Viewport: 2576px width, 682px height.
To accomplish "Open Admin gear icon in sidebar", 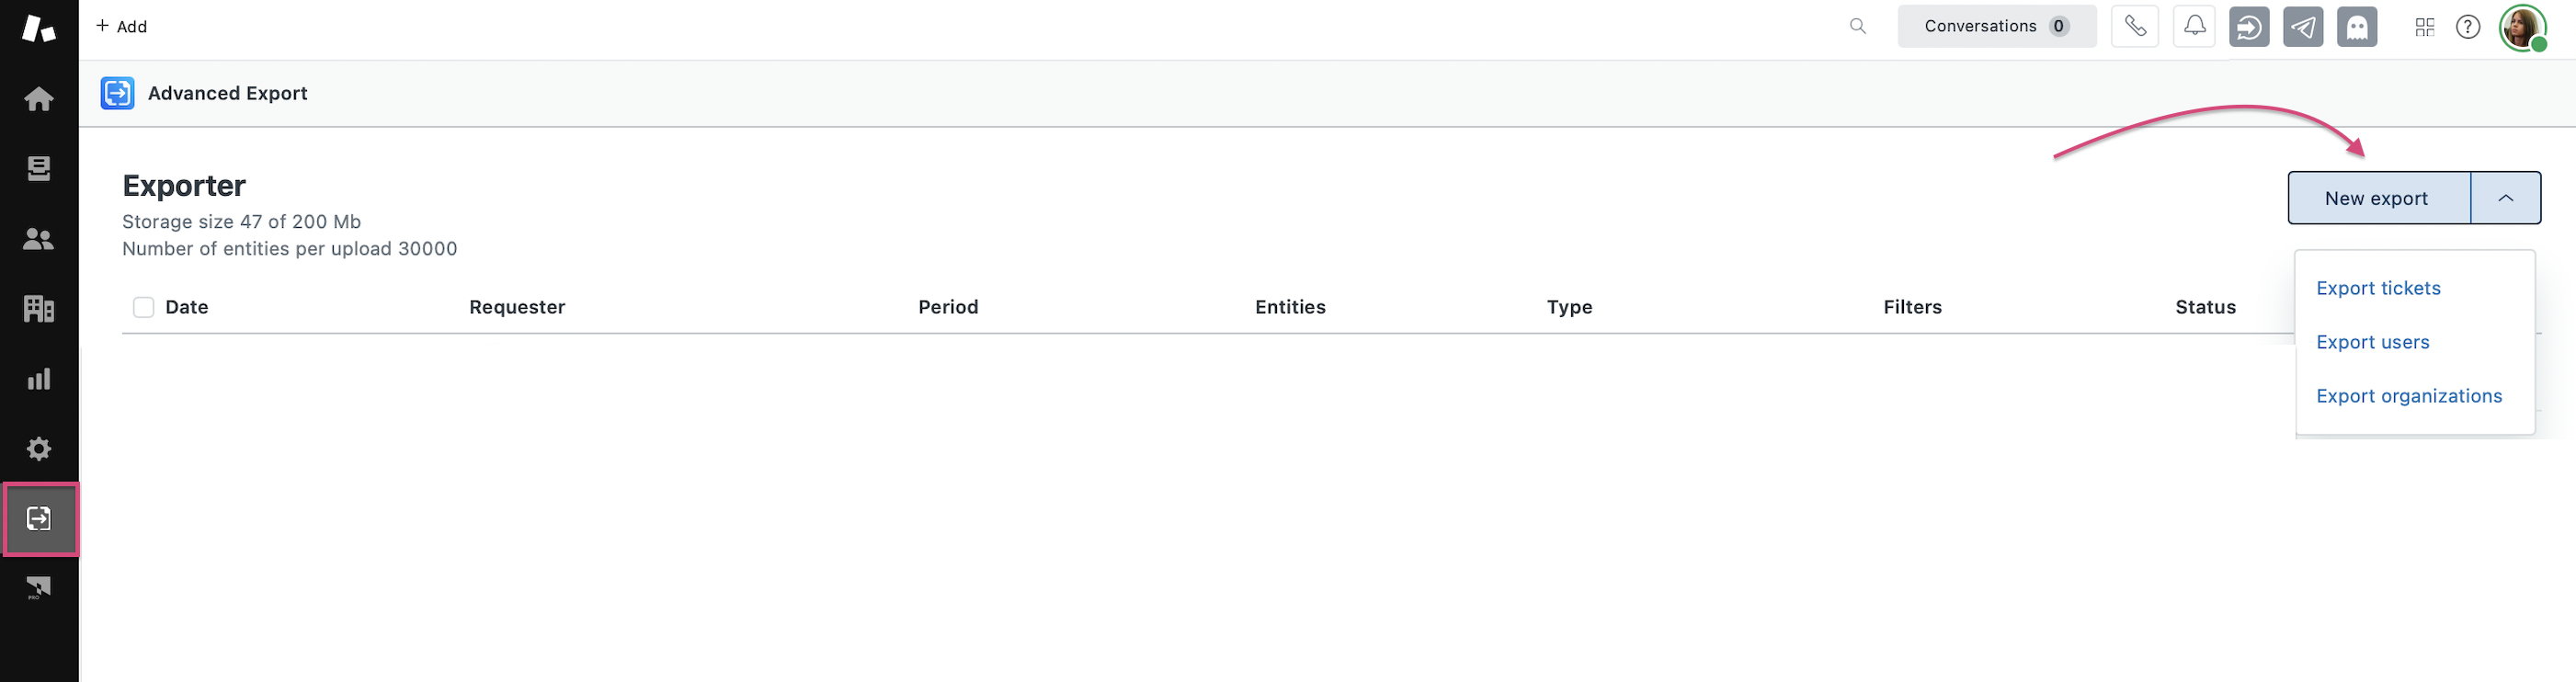I will [39, 449].
